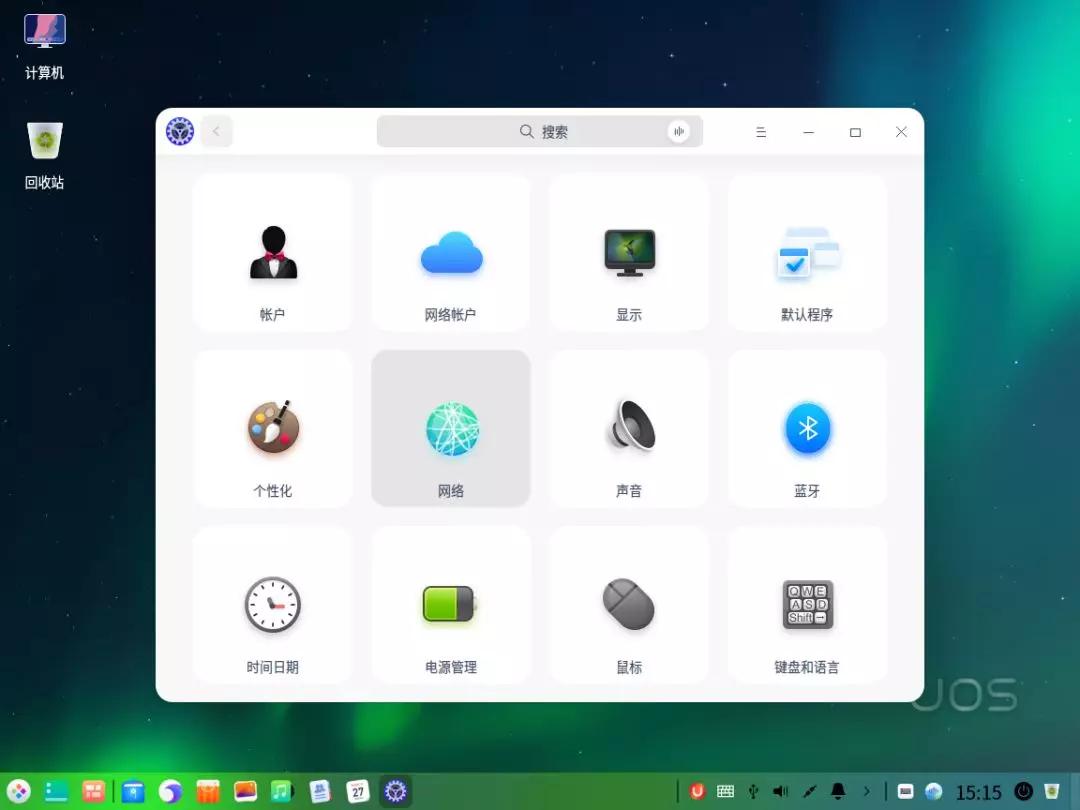This screenshot has width=1080, height=810.
Task: Open the 网络帐户 cloud settings
Action: tap(451, 253)
